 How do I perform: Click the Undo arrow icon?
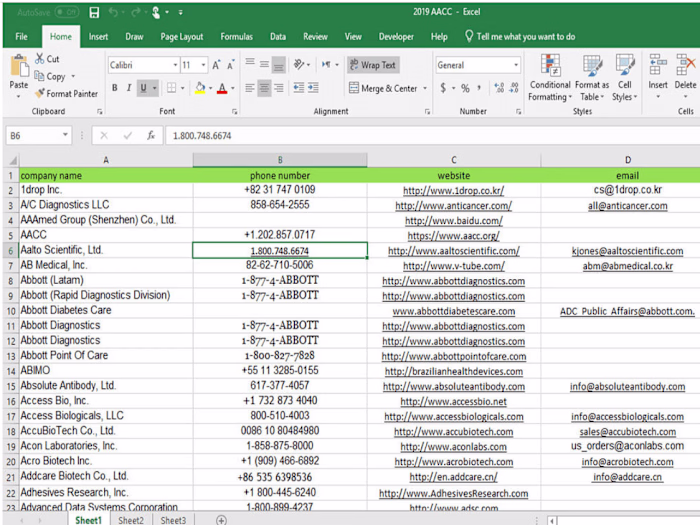tap(113, 12)
